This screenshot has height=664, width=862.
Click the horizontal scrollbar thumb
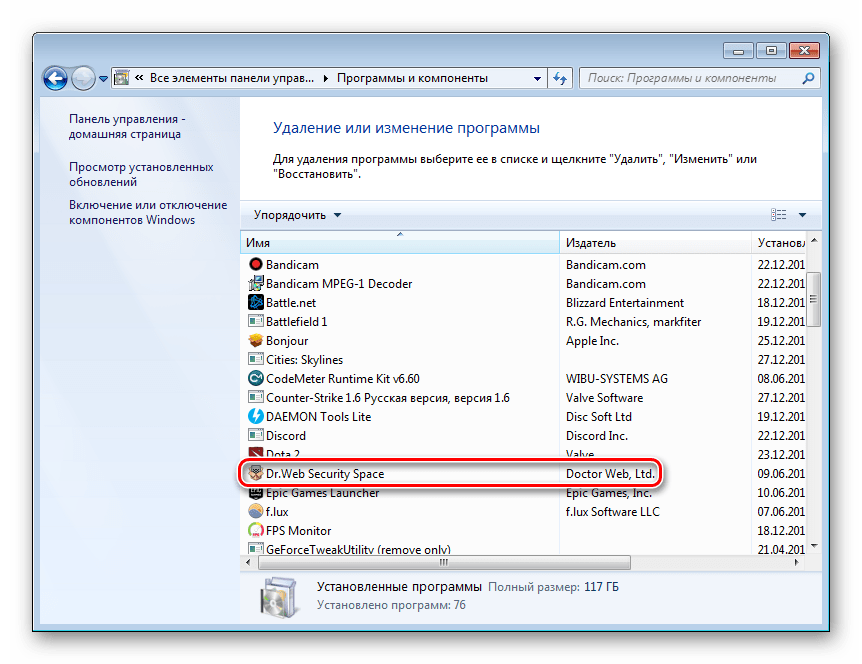point(444,562)
